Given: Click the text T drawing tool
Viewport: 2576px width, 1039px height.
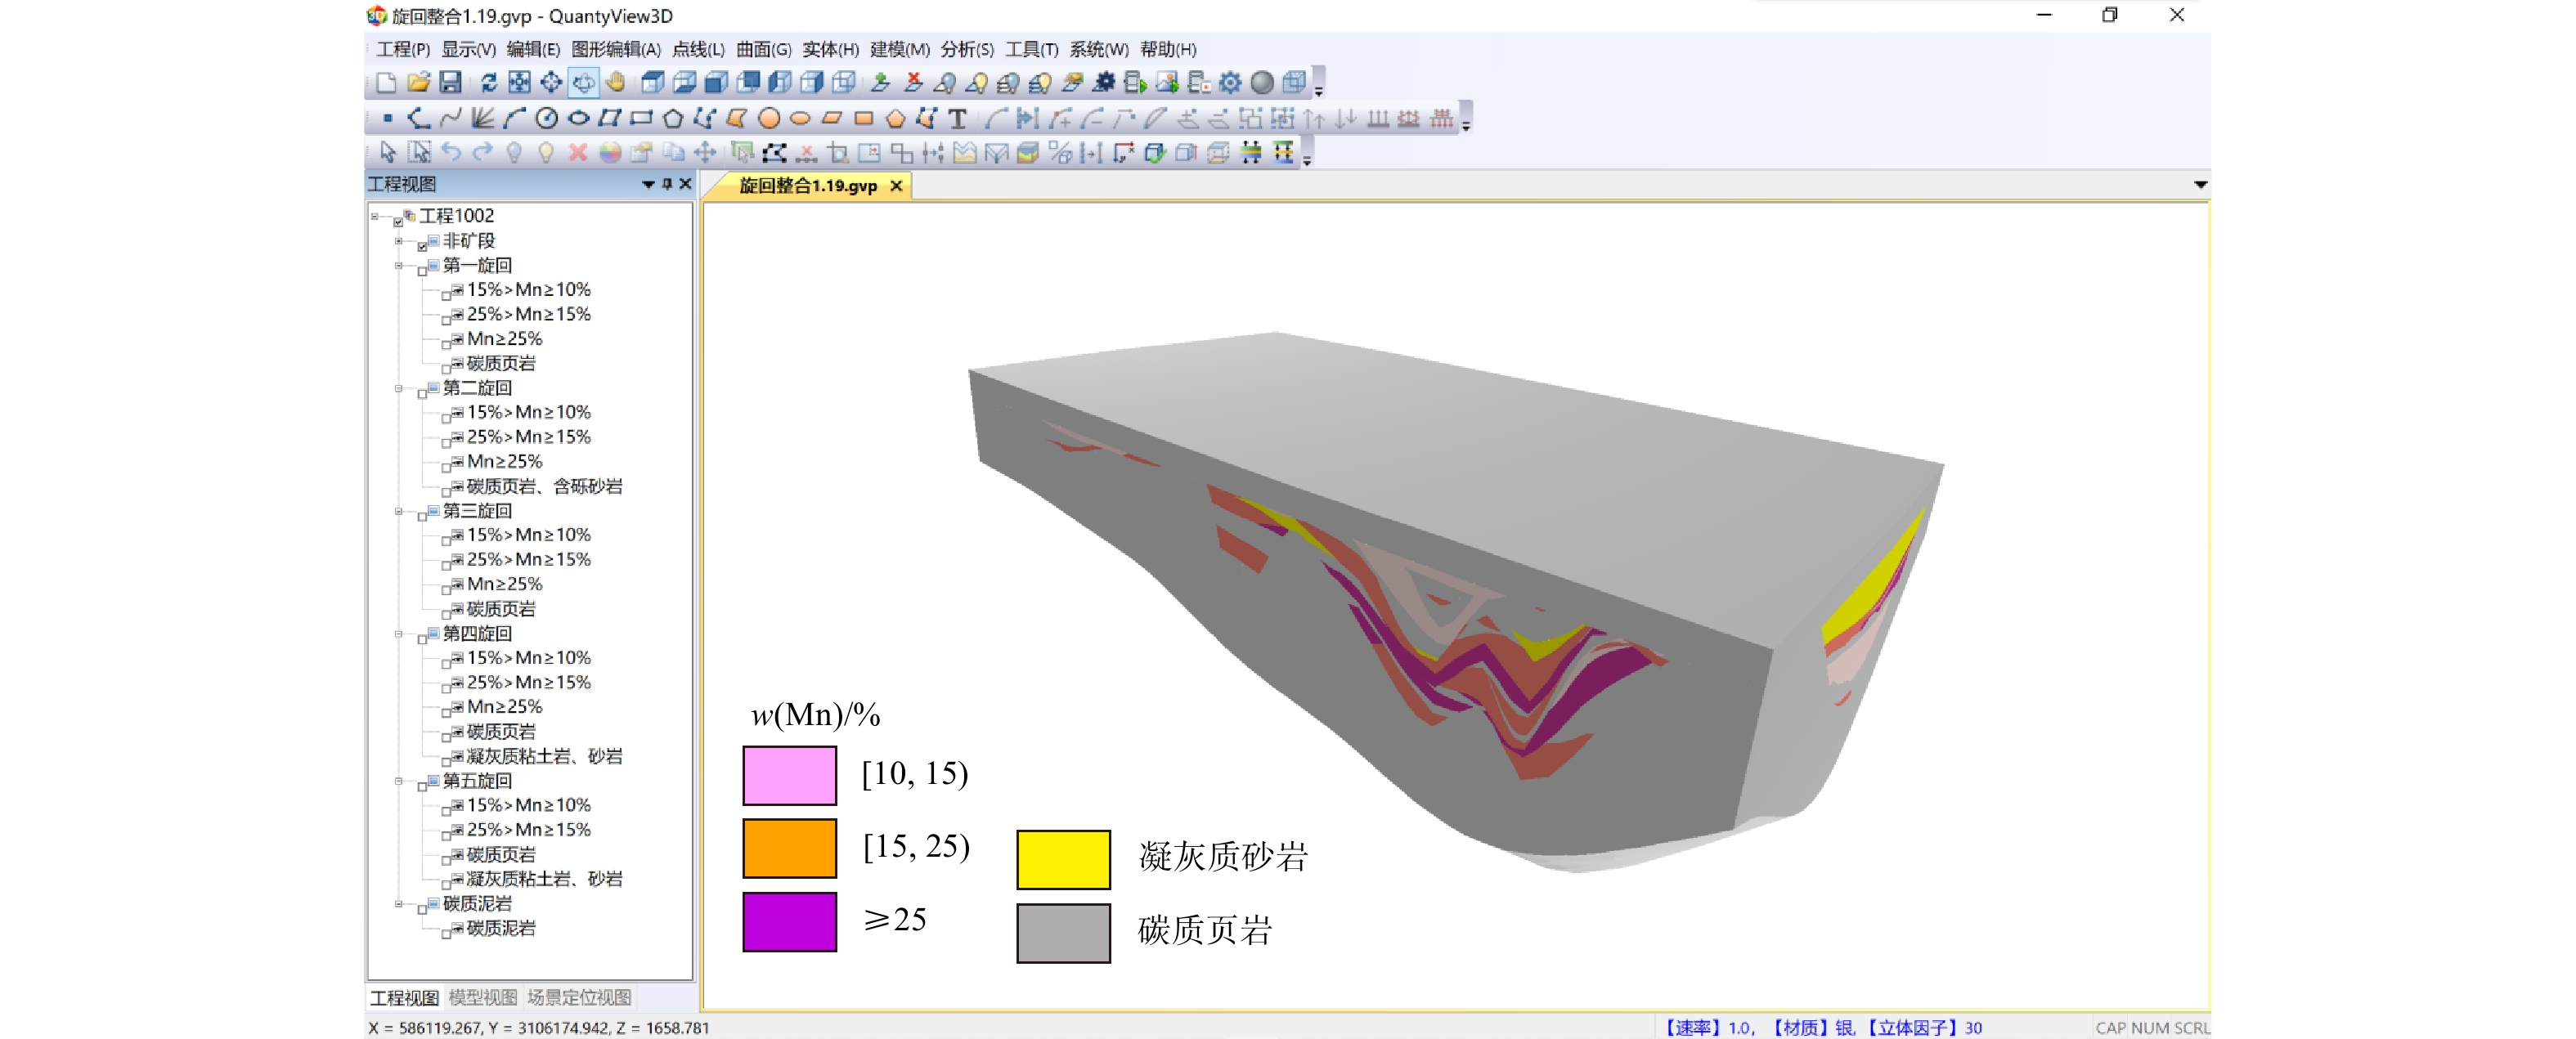Looking at the screenshot, I should coord(957,119).
